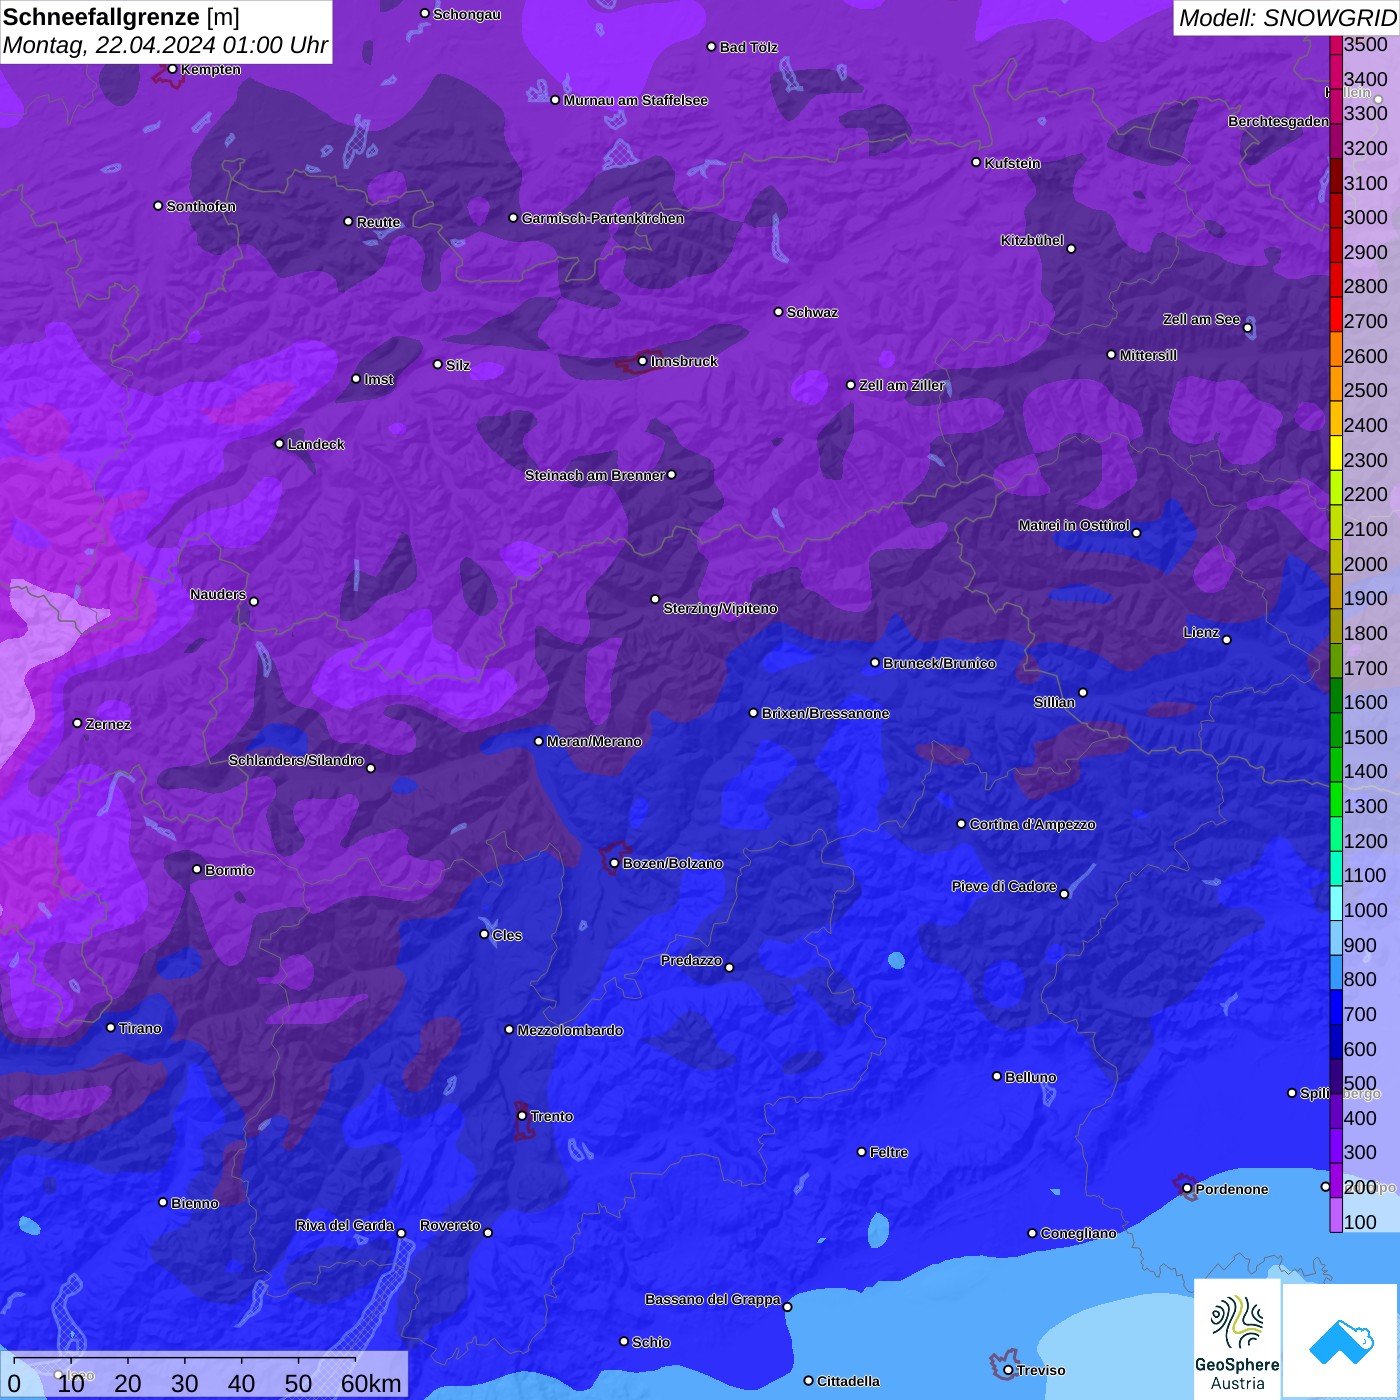
Task: Click the Tirano city marker dot
Action: (x=111, y=1028)
